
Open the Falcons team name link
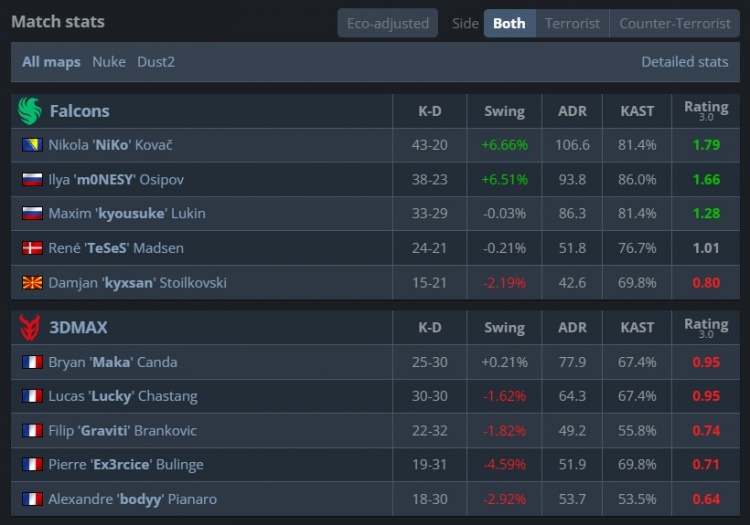[x=80, y=111]
